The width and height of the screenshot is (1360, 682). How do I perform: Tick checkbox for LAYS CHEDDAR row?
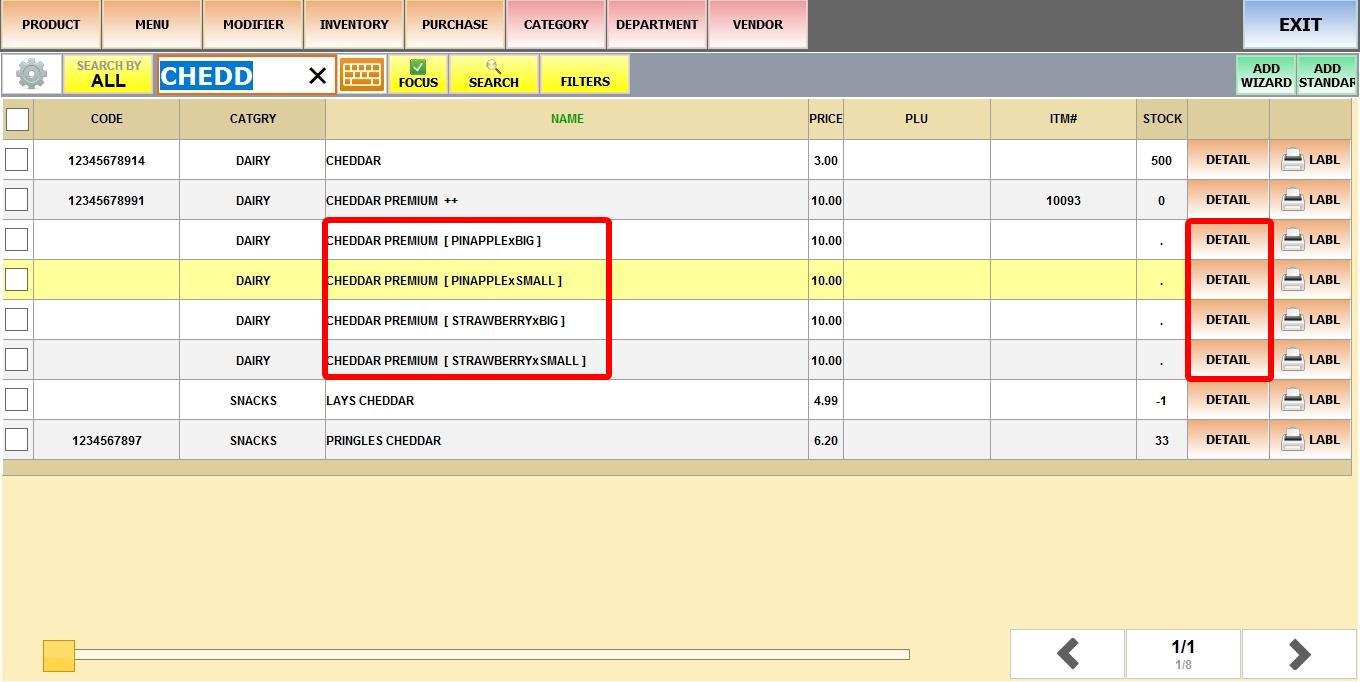(17, 400)
